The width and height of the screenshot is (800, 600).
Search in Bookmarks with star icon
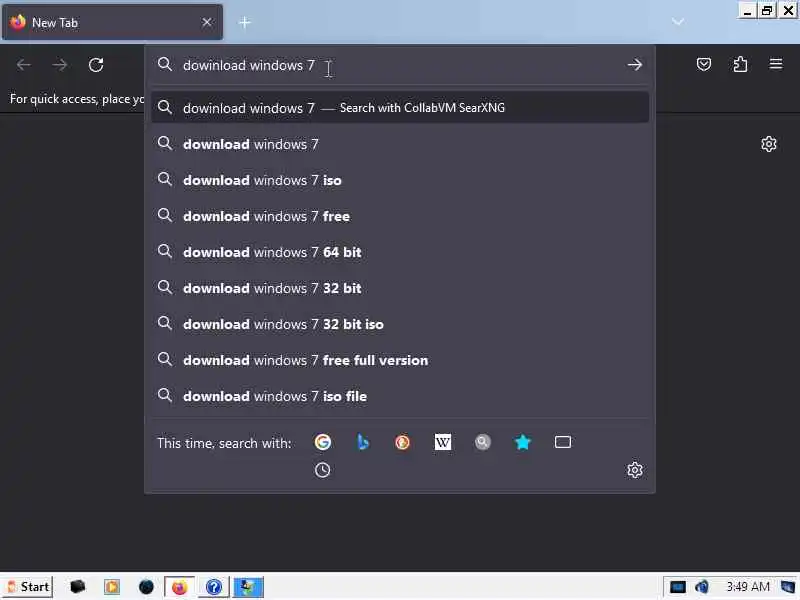[522, 442]
